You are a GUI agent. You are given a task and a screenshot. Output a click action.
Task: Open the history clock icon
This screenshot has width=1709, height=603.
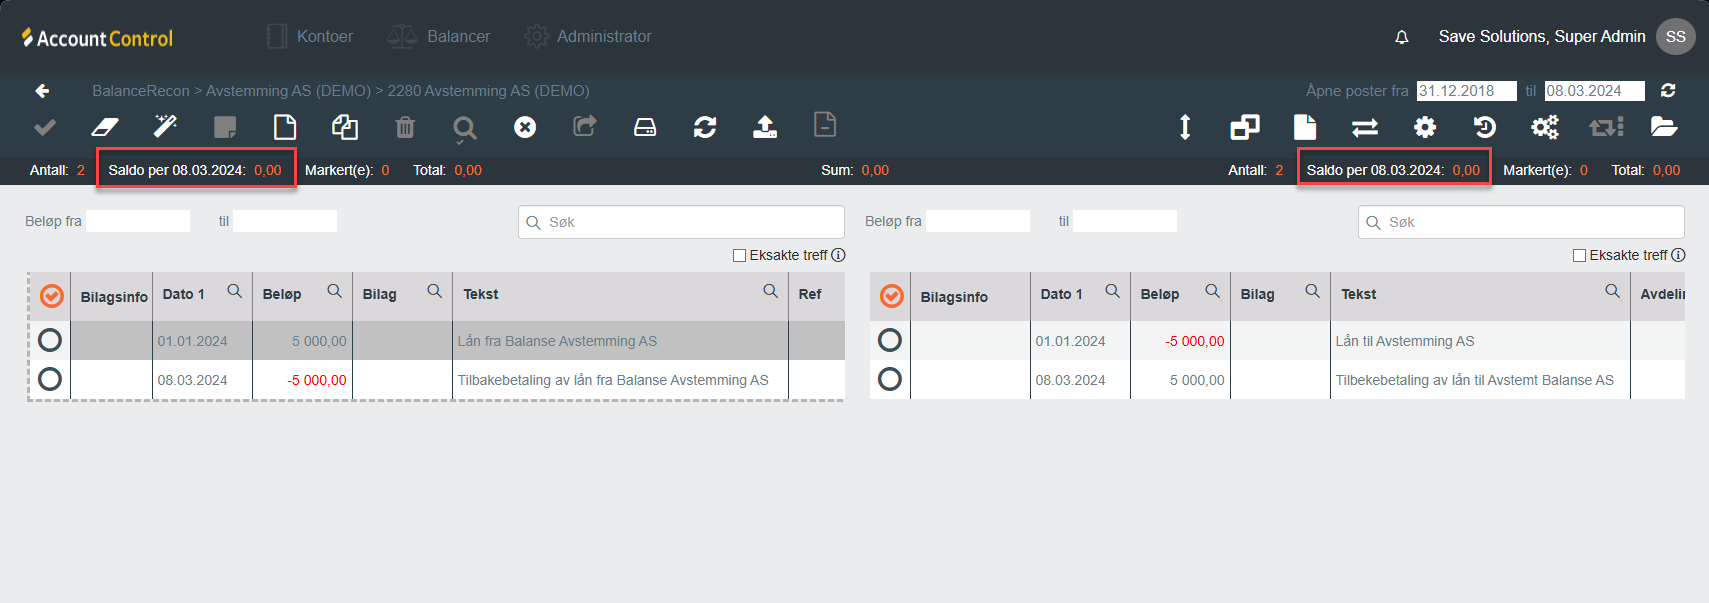[1485, 127]
